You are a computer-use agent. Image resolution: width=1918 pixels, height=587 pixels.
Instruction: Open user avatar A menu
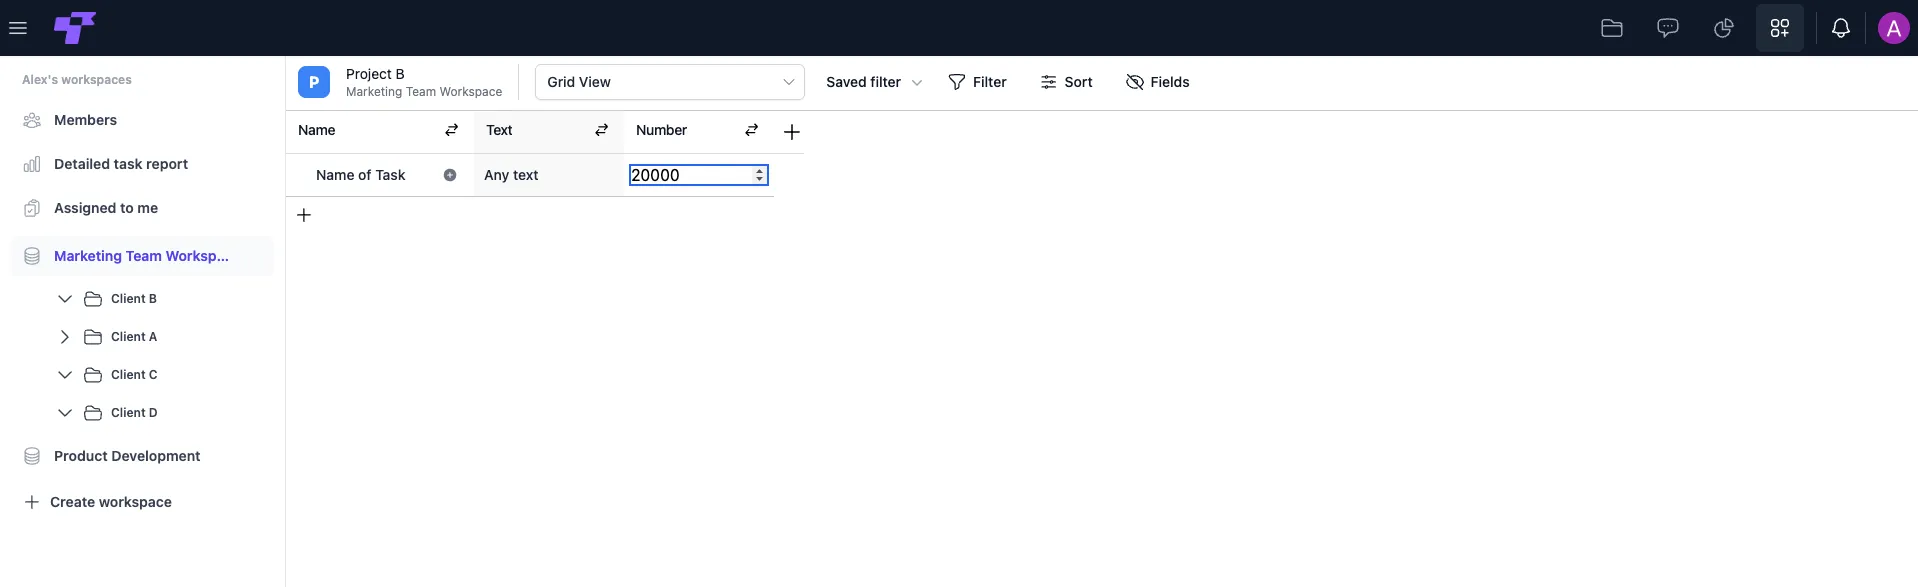1894,28
